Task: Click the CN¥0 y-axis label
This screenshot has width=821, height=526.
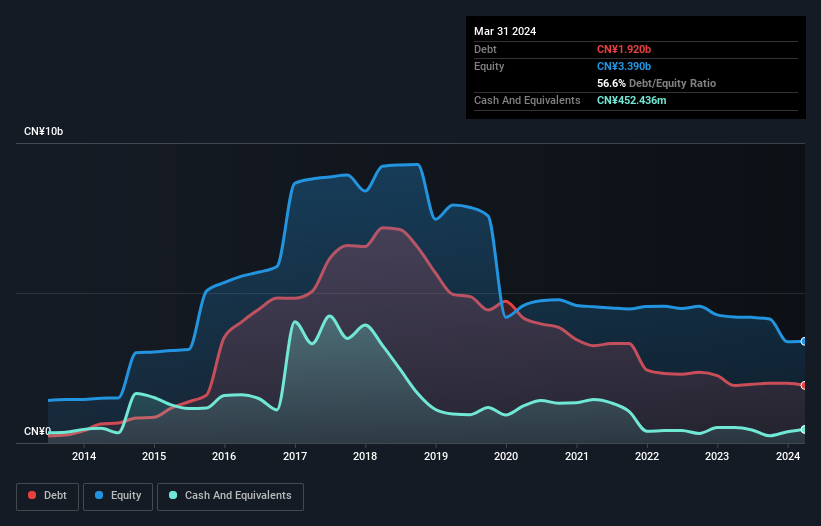Action: [x=37, y=431]
